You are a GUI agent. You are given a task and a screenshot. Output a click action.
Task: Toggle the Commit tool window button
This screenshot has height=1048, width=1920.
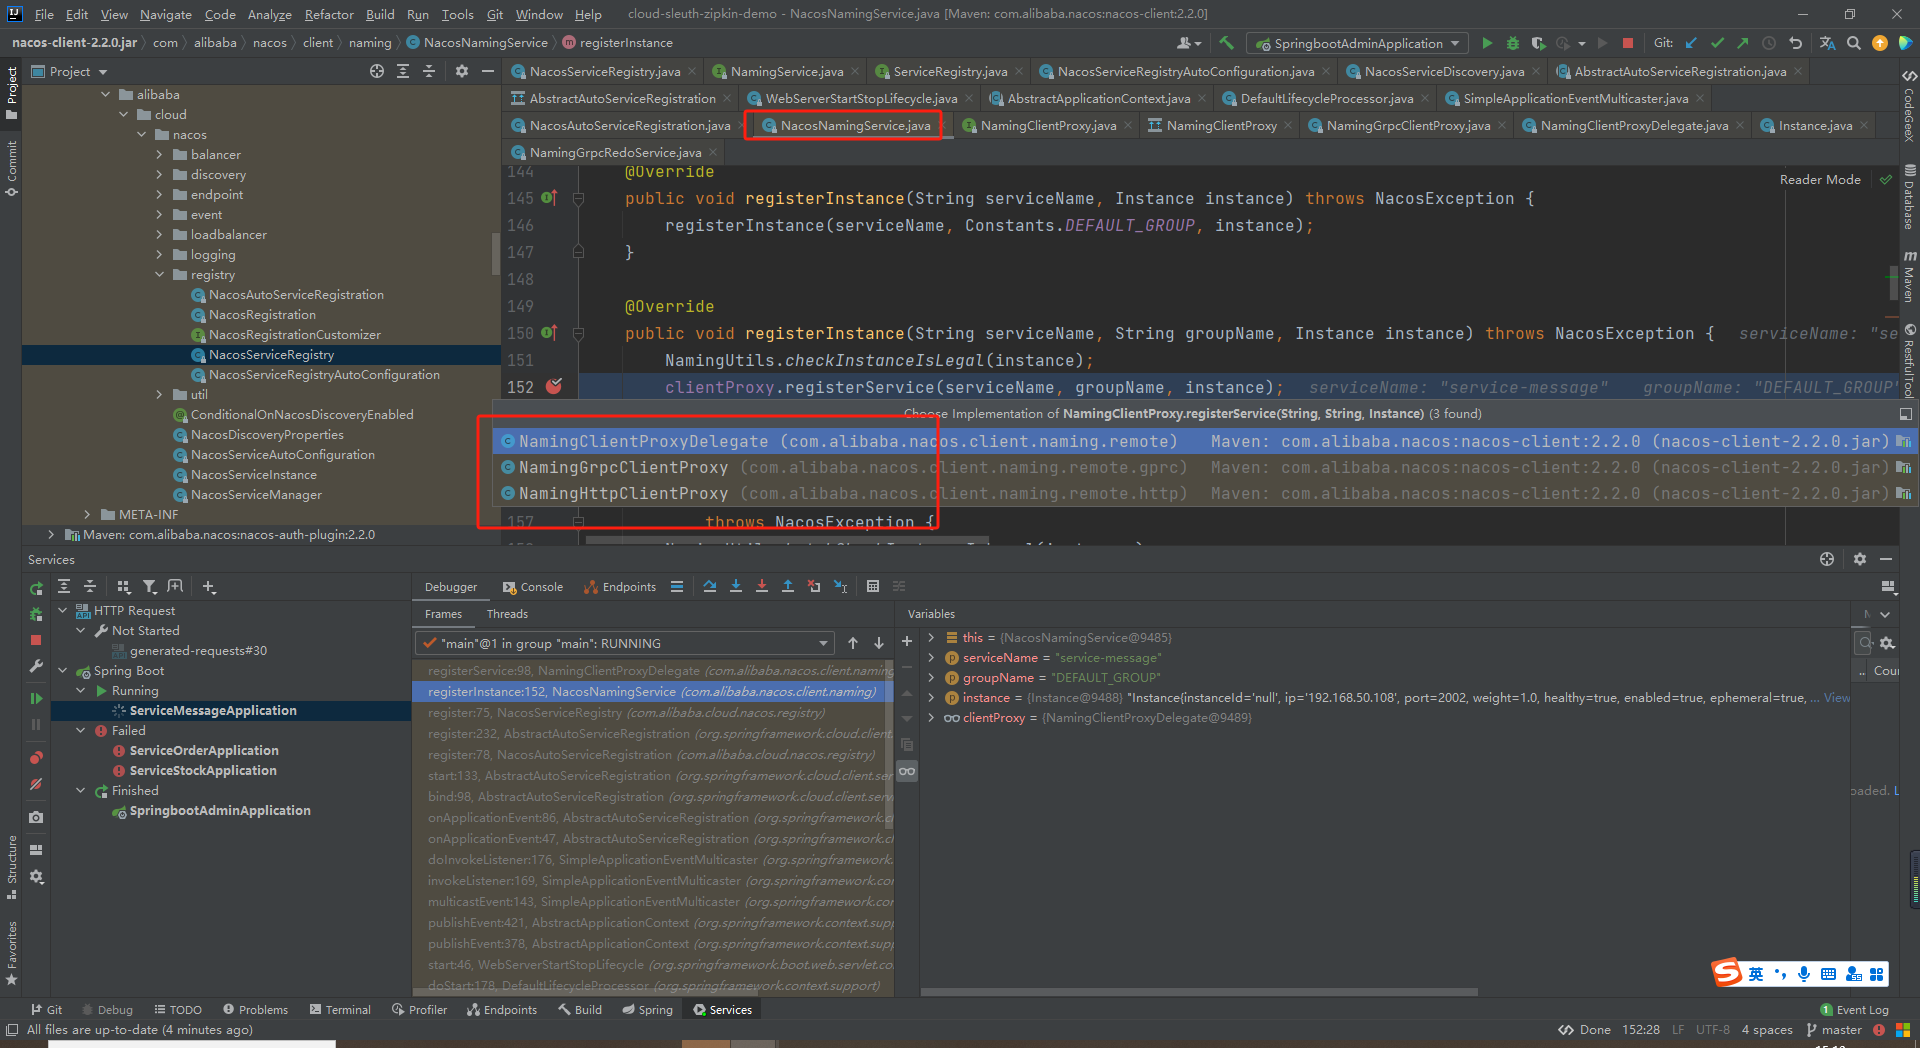(x=11, y=168)
